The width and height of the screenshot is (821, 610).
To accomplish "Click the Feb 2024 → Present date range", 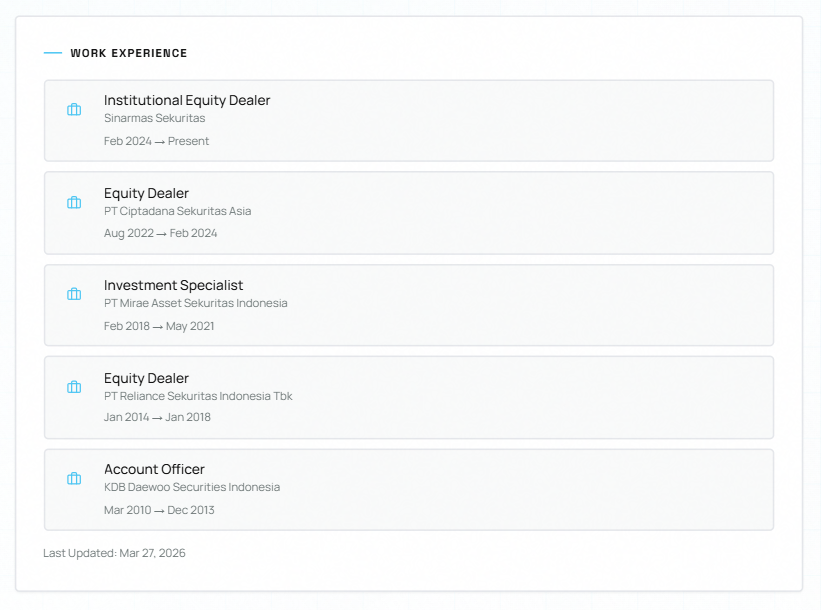I will pos(156,141).
